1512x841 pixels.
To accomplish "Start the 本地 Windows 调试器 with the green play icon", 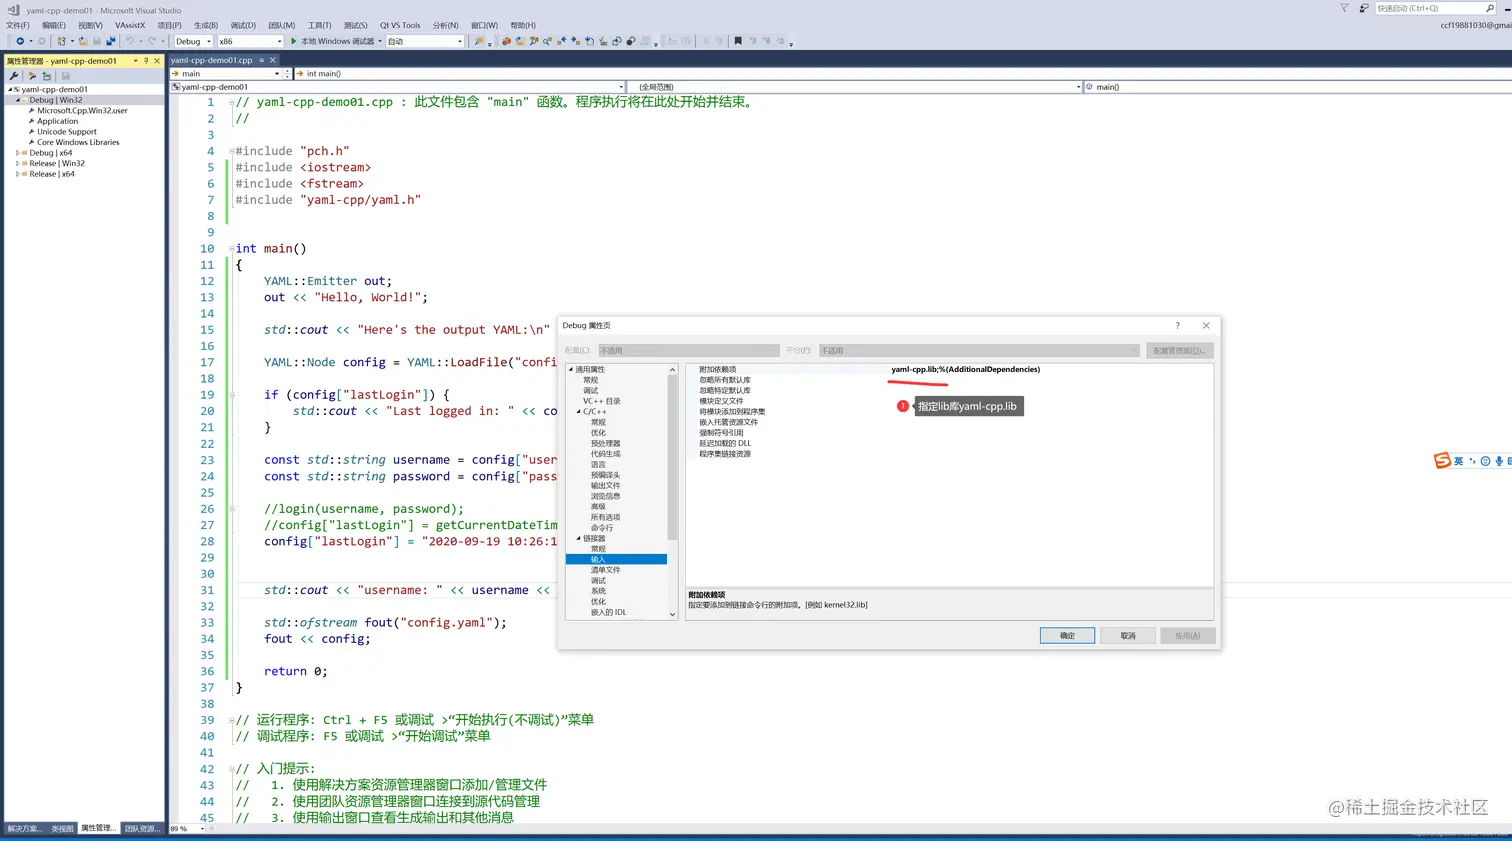I will click(x=293, y=41).
